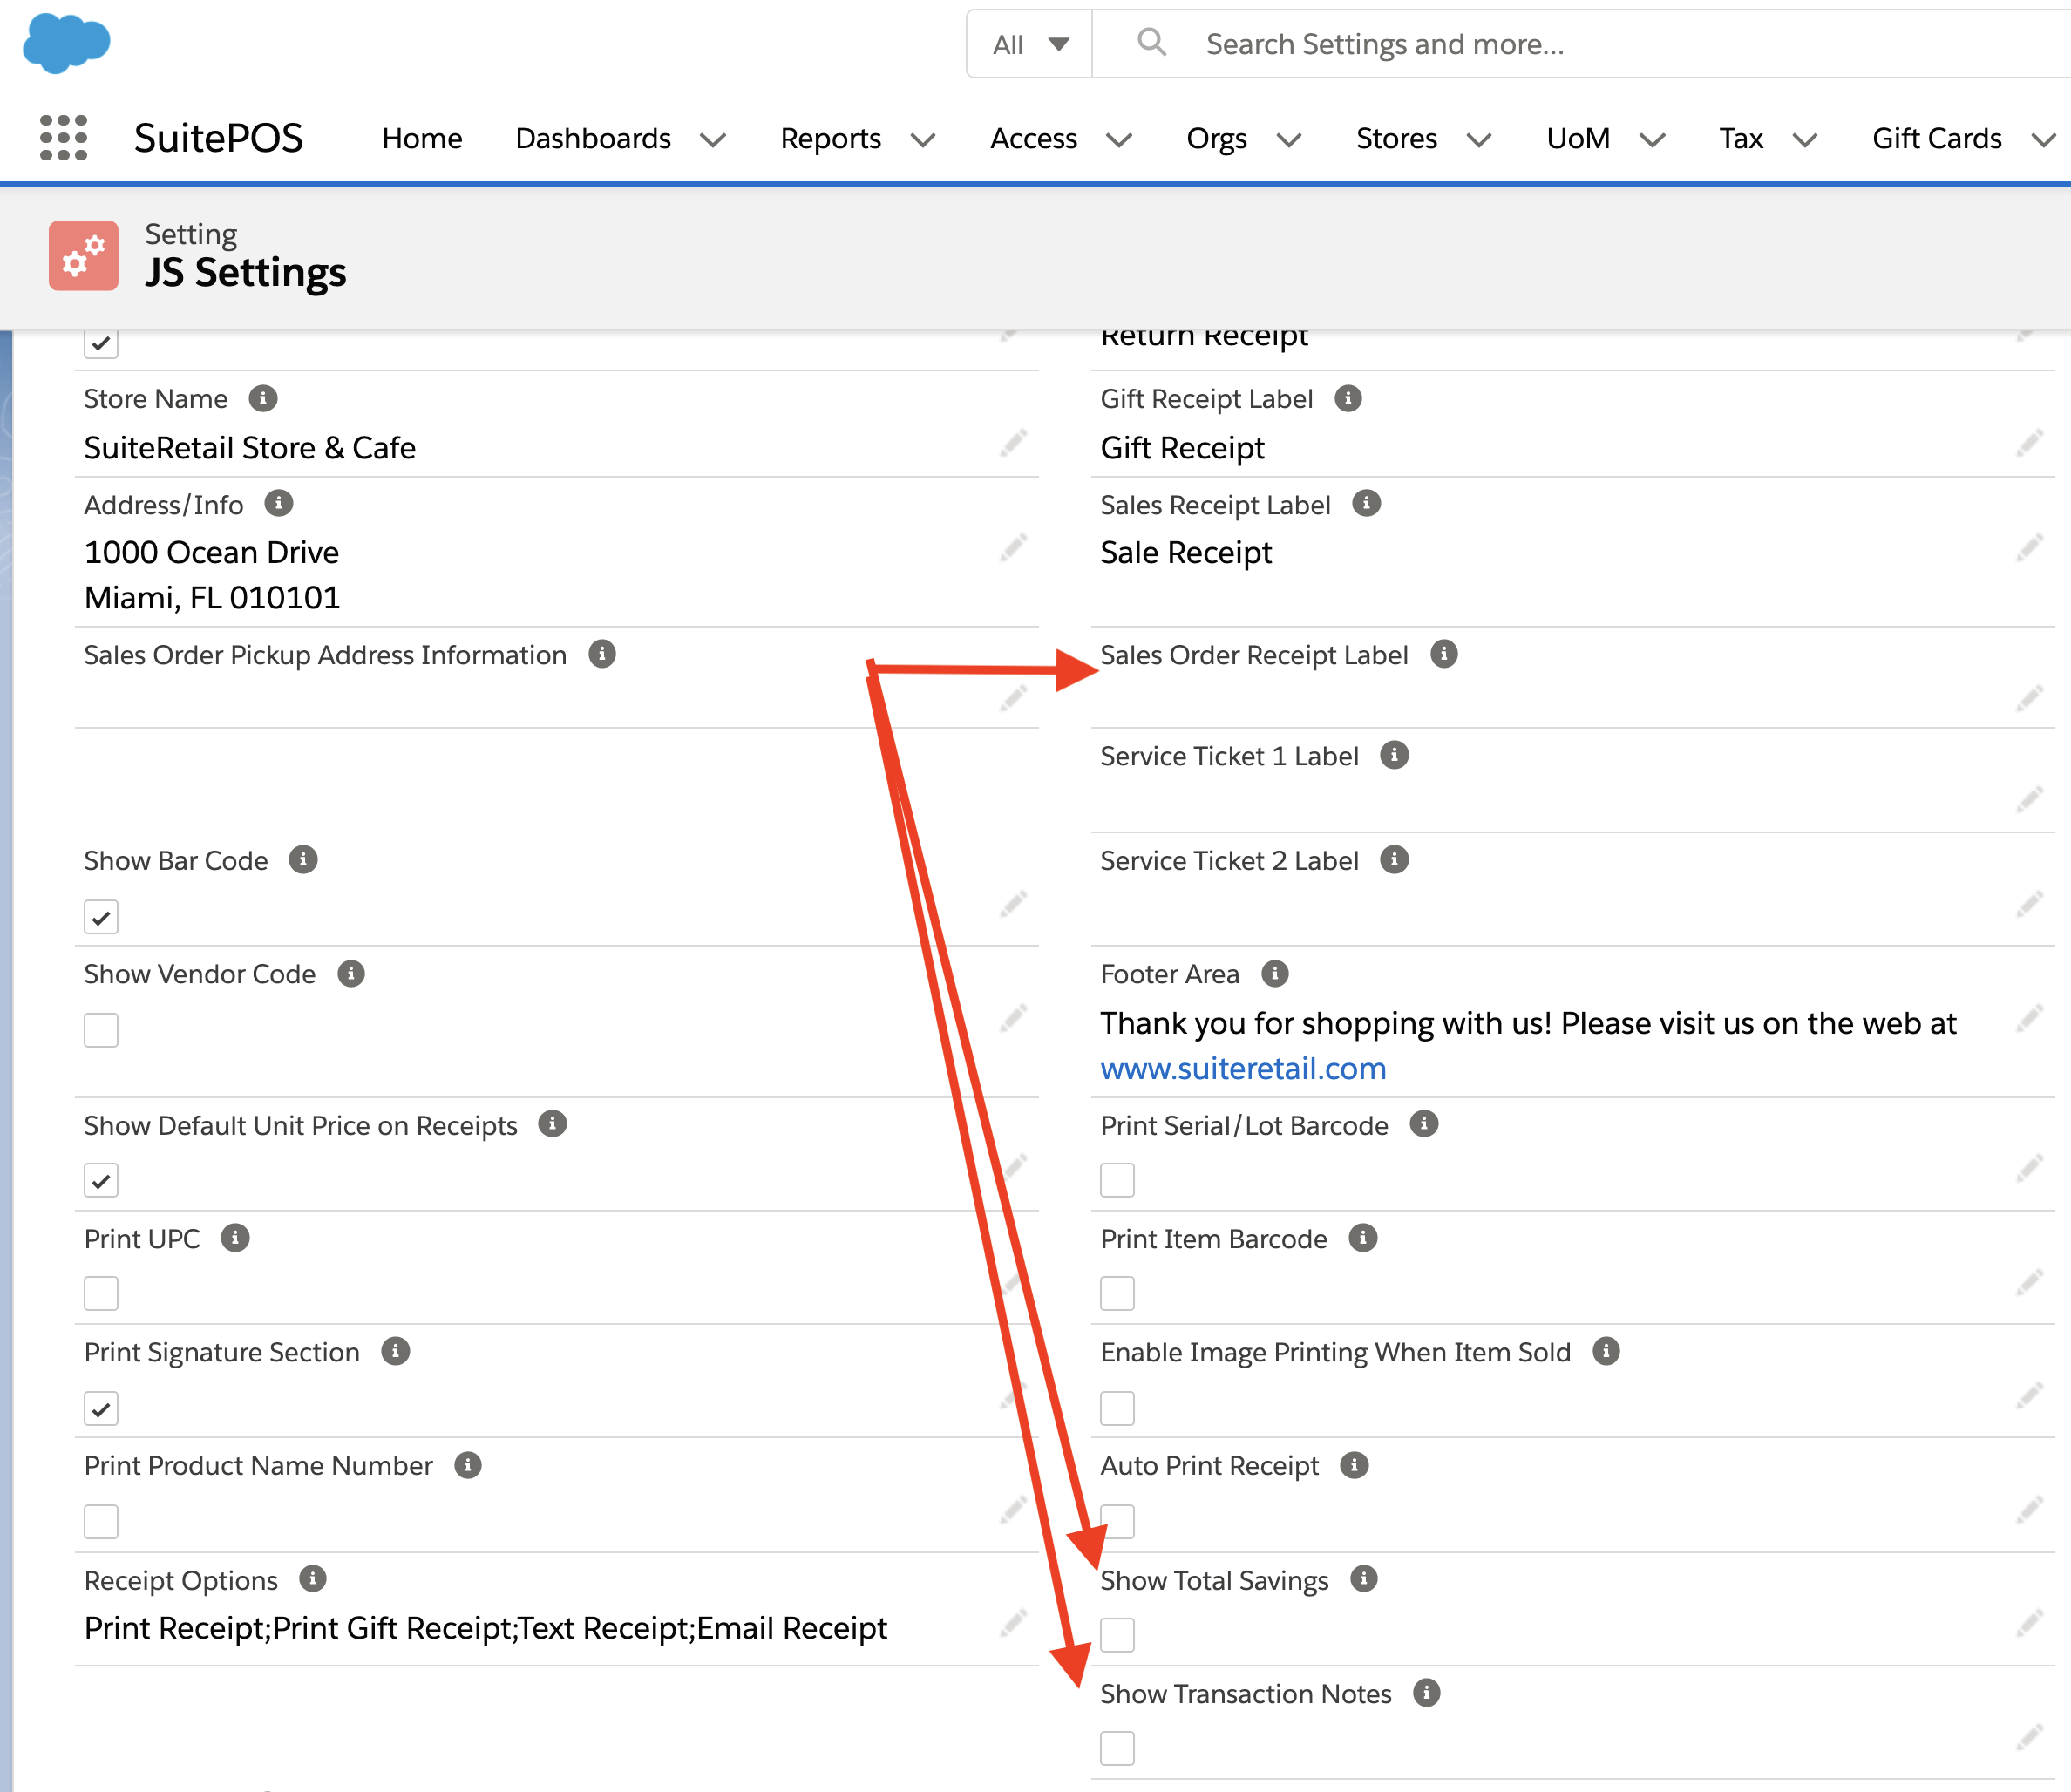Click the info icon beside Store Name
Screen dimensions: 2071x1792
263,398
